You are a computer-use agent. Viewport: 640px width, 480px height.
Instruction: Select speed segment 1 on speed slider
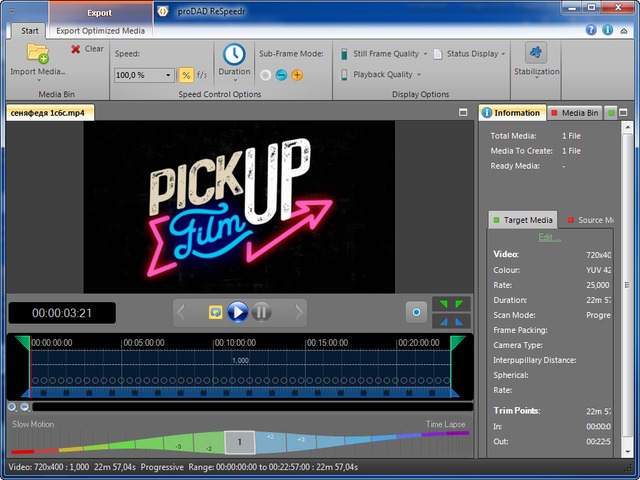pos(240,442)
